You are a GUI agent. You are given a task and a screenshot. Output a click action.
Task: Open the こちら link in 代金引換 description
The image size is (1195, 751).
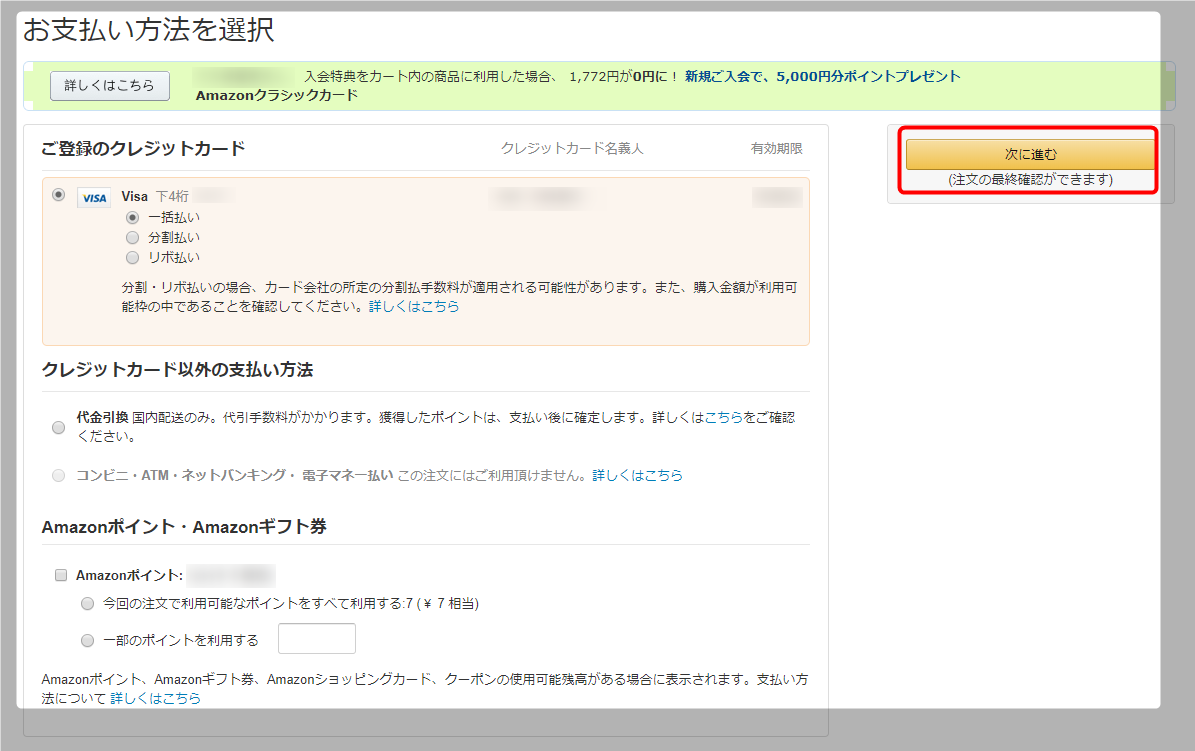723,418
